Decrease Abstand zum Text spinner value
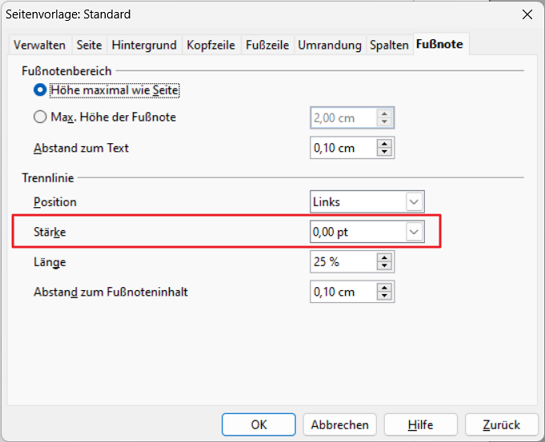 pyautogui.click(x=384, y=152)
